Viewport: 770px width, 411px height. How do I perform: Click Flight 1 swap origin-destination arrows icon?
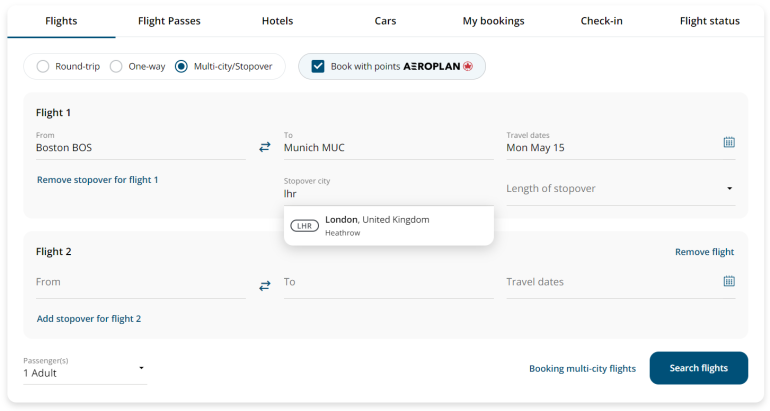click(265, 147)
